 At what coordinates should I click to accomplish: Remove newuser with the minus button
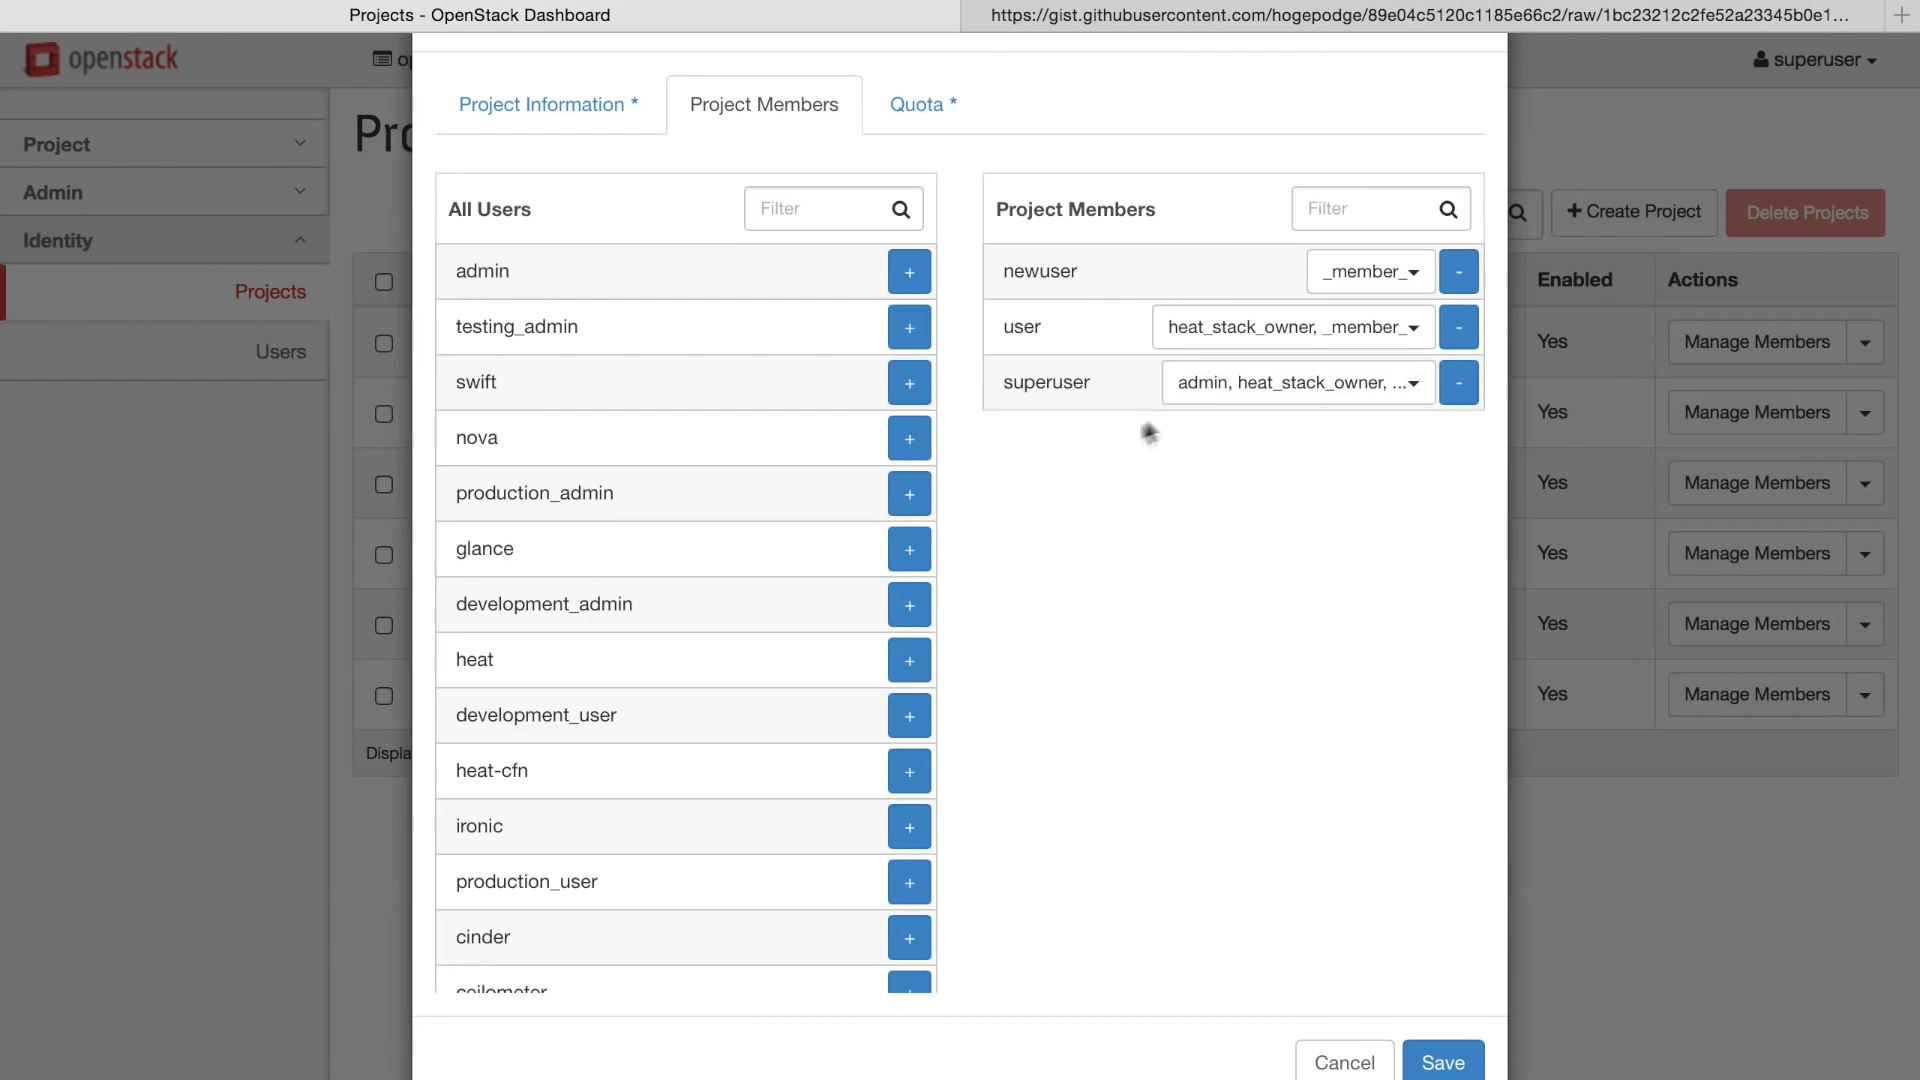tap(1458, 272)
